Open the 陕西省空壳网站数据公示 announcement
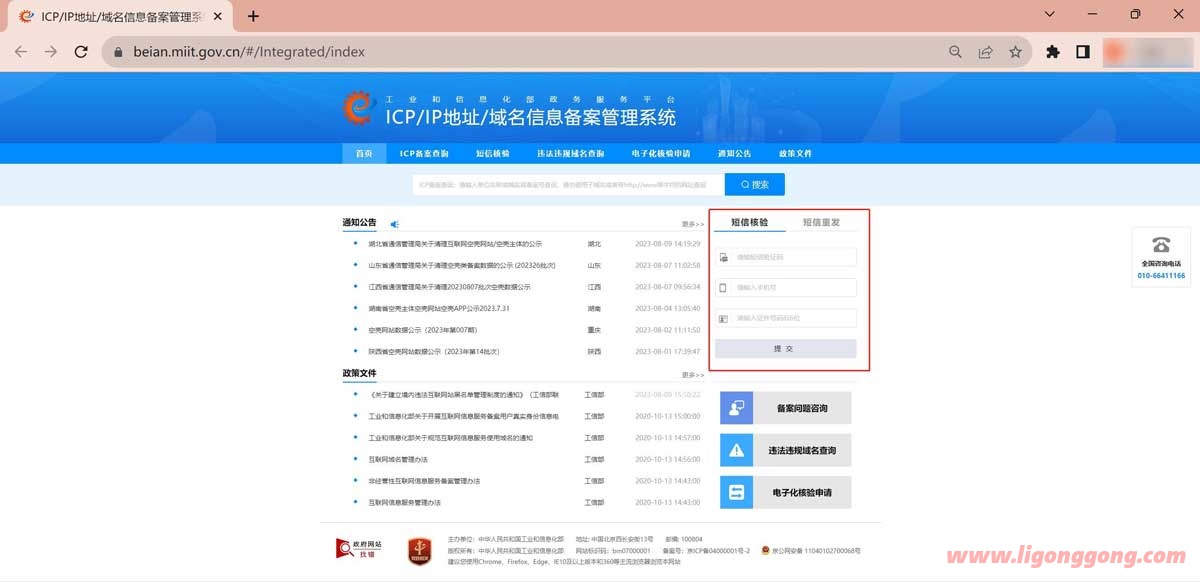Screen dimensions: 1200x582 click(433, 352)
